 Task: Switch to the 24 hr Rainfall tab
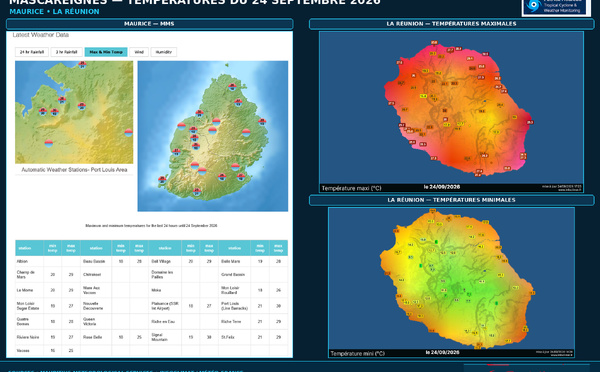point(32,52)
